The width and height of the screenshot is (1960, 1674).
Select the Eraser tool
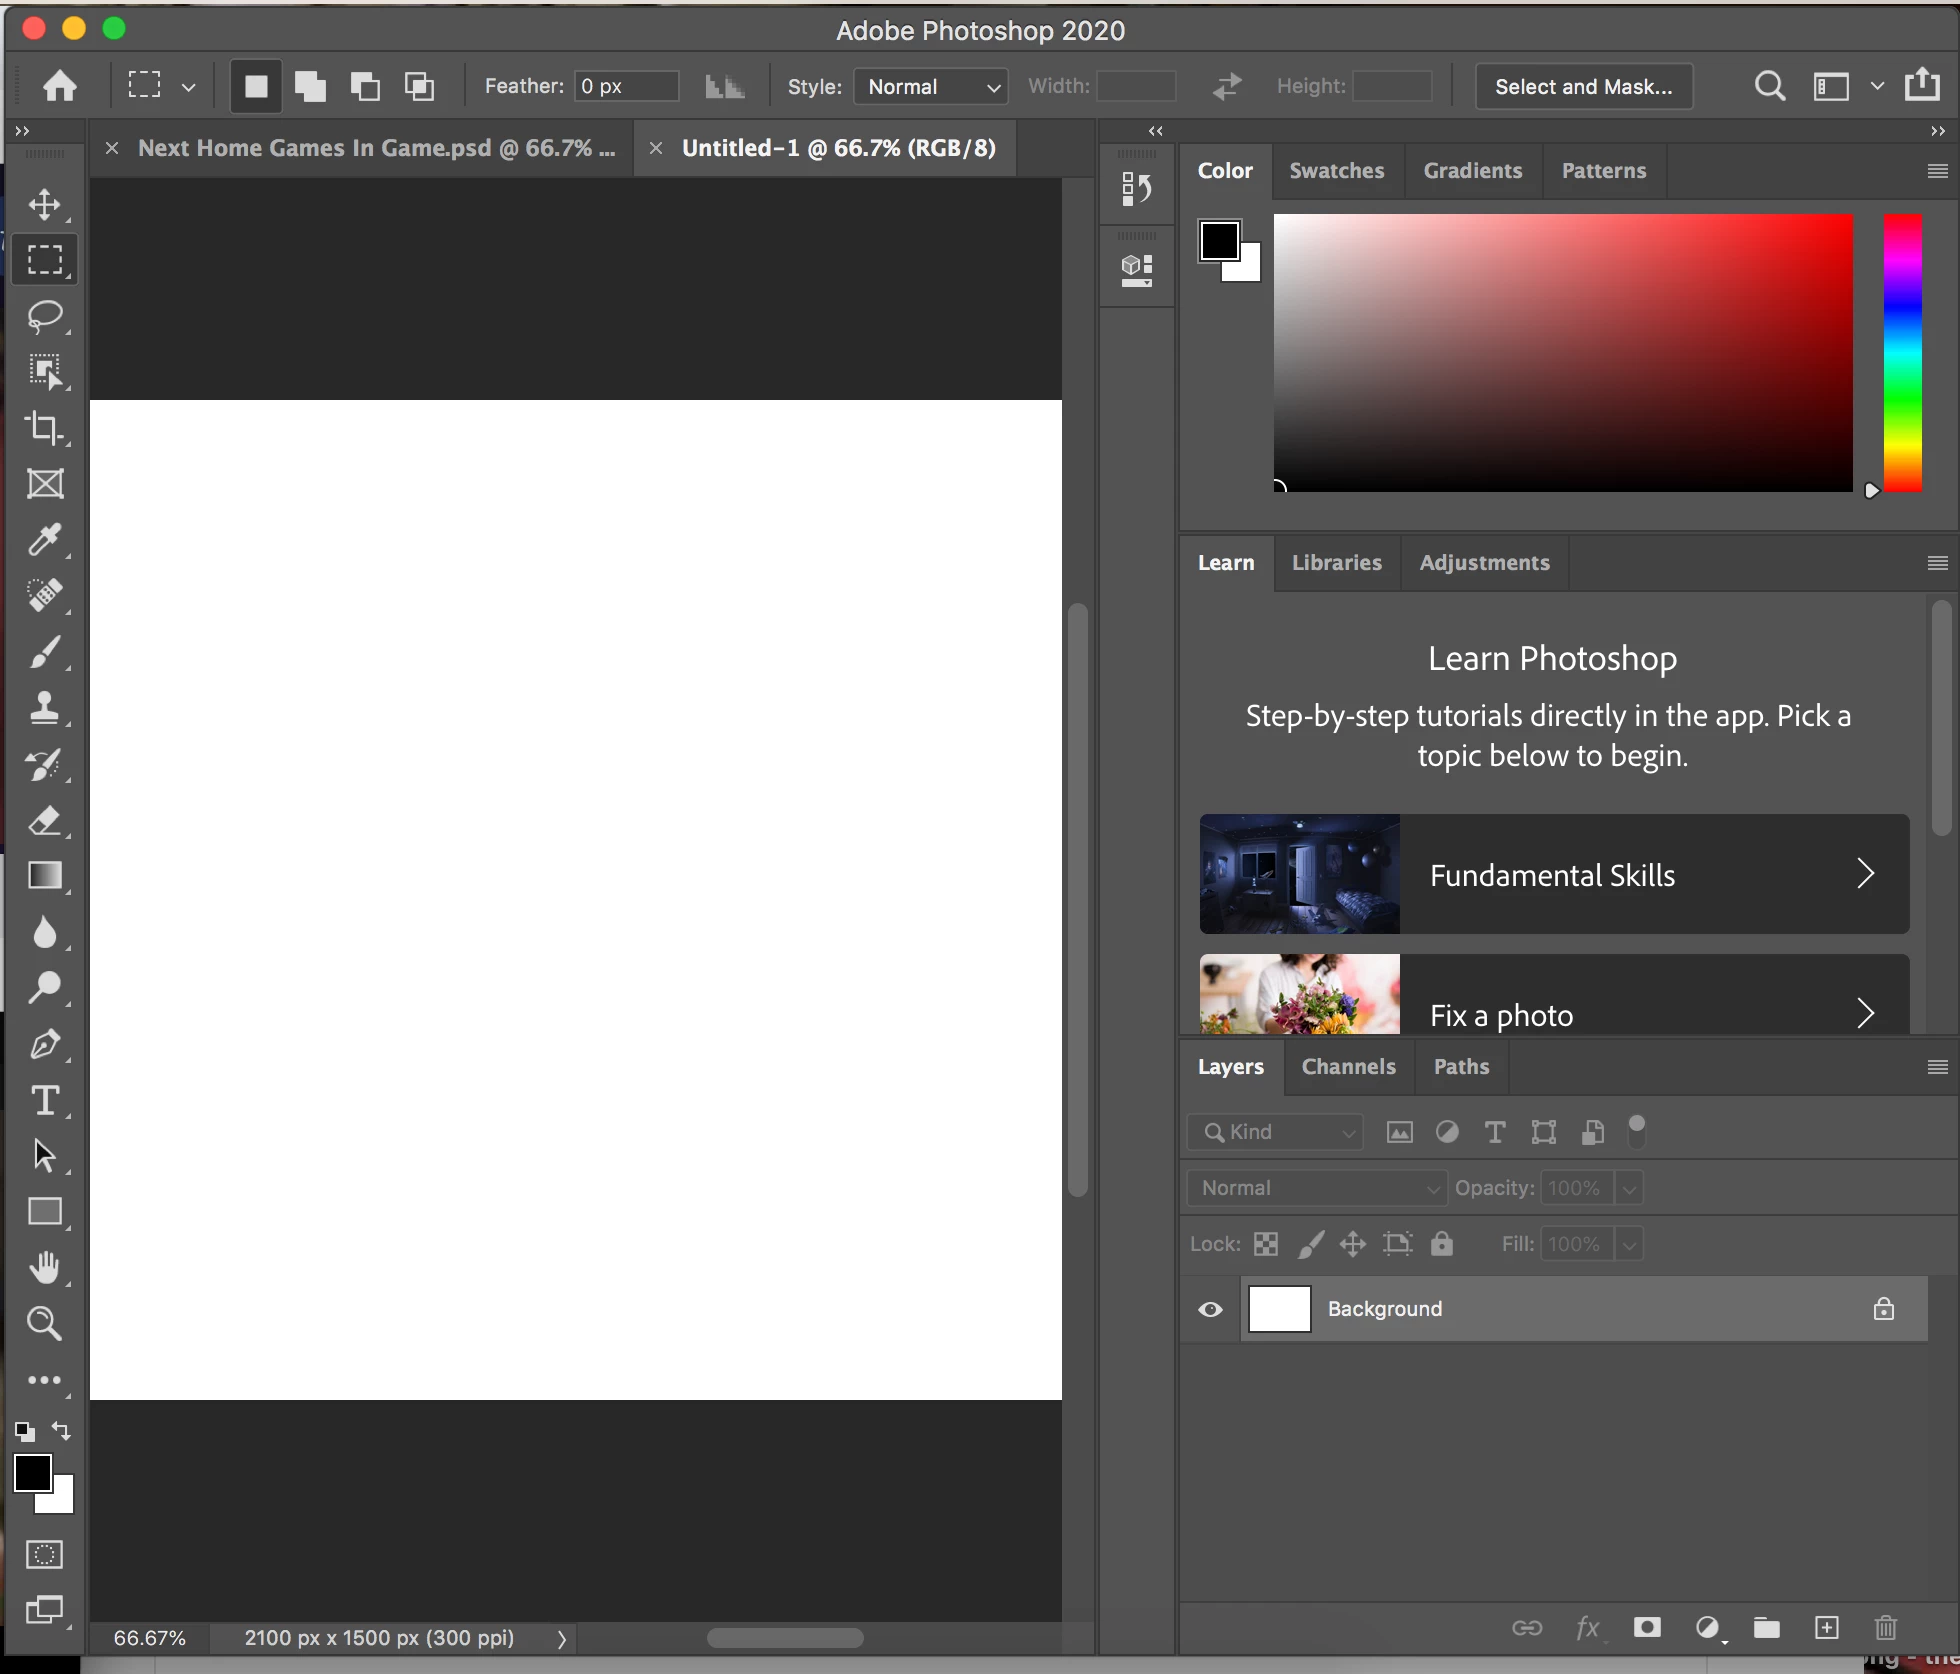coord(44,821)
